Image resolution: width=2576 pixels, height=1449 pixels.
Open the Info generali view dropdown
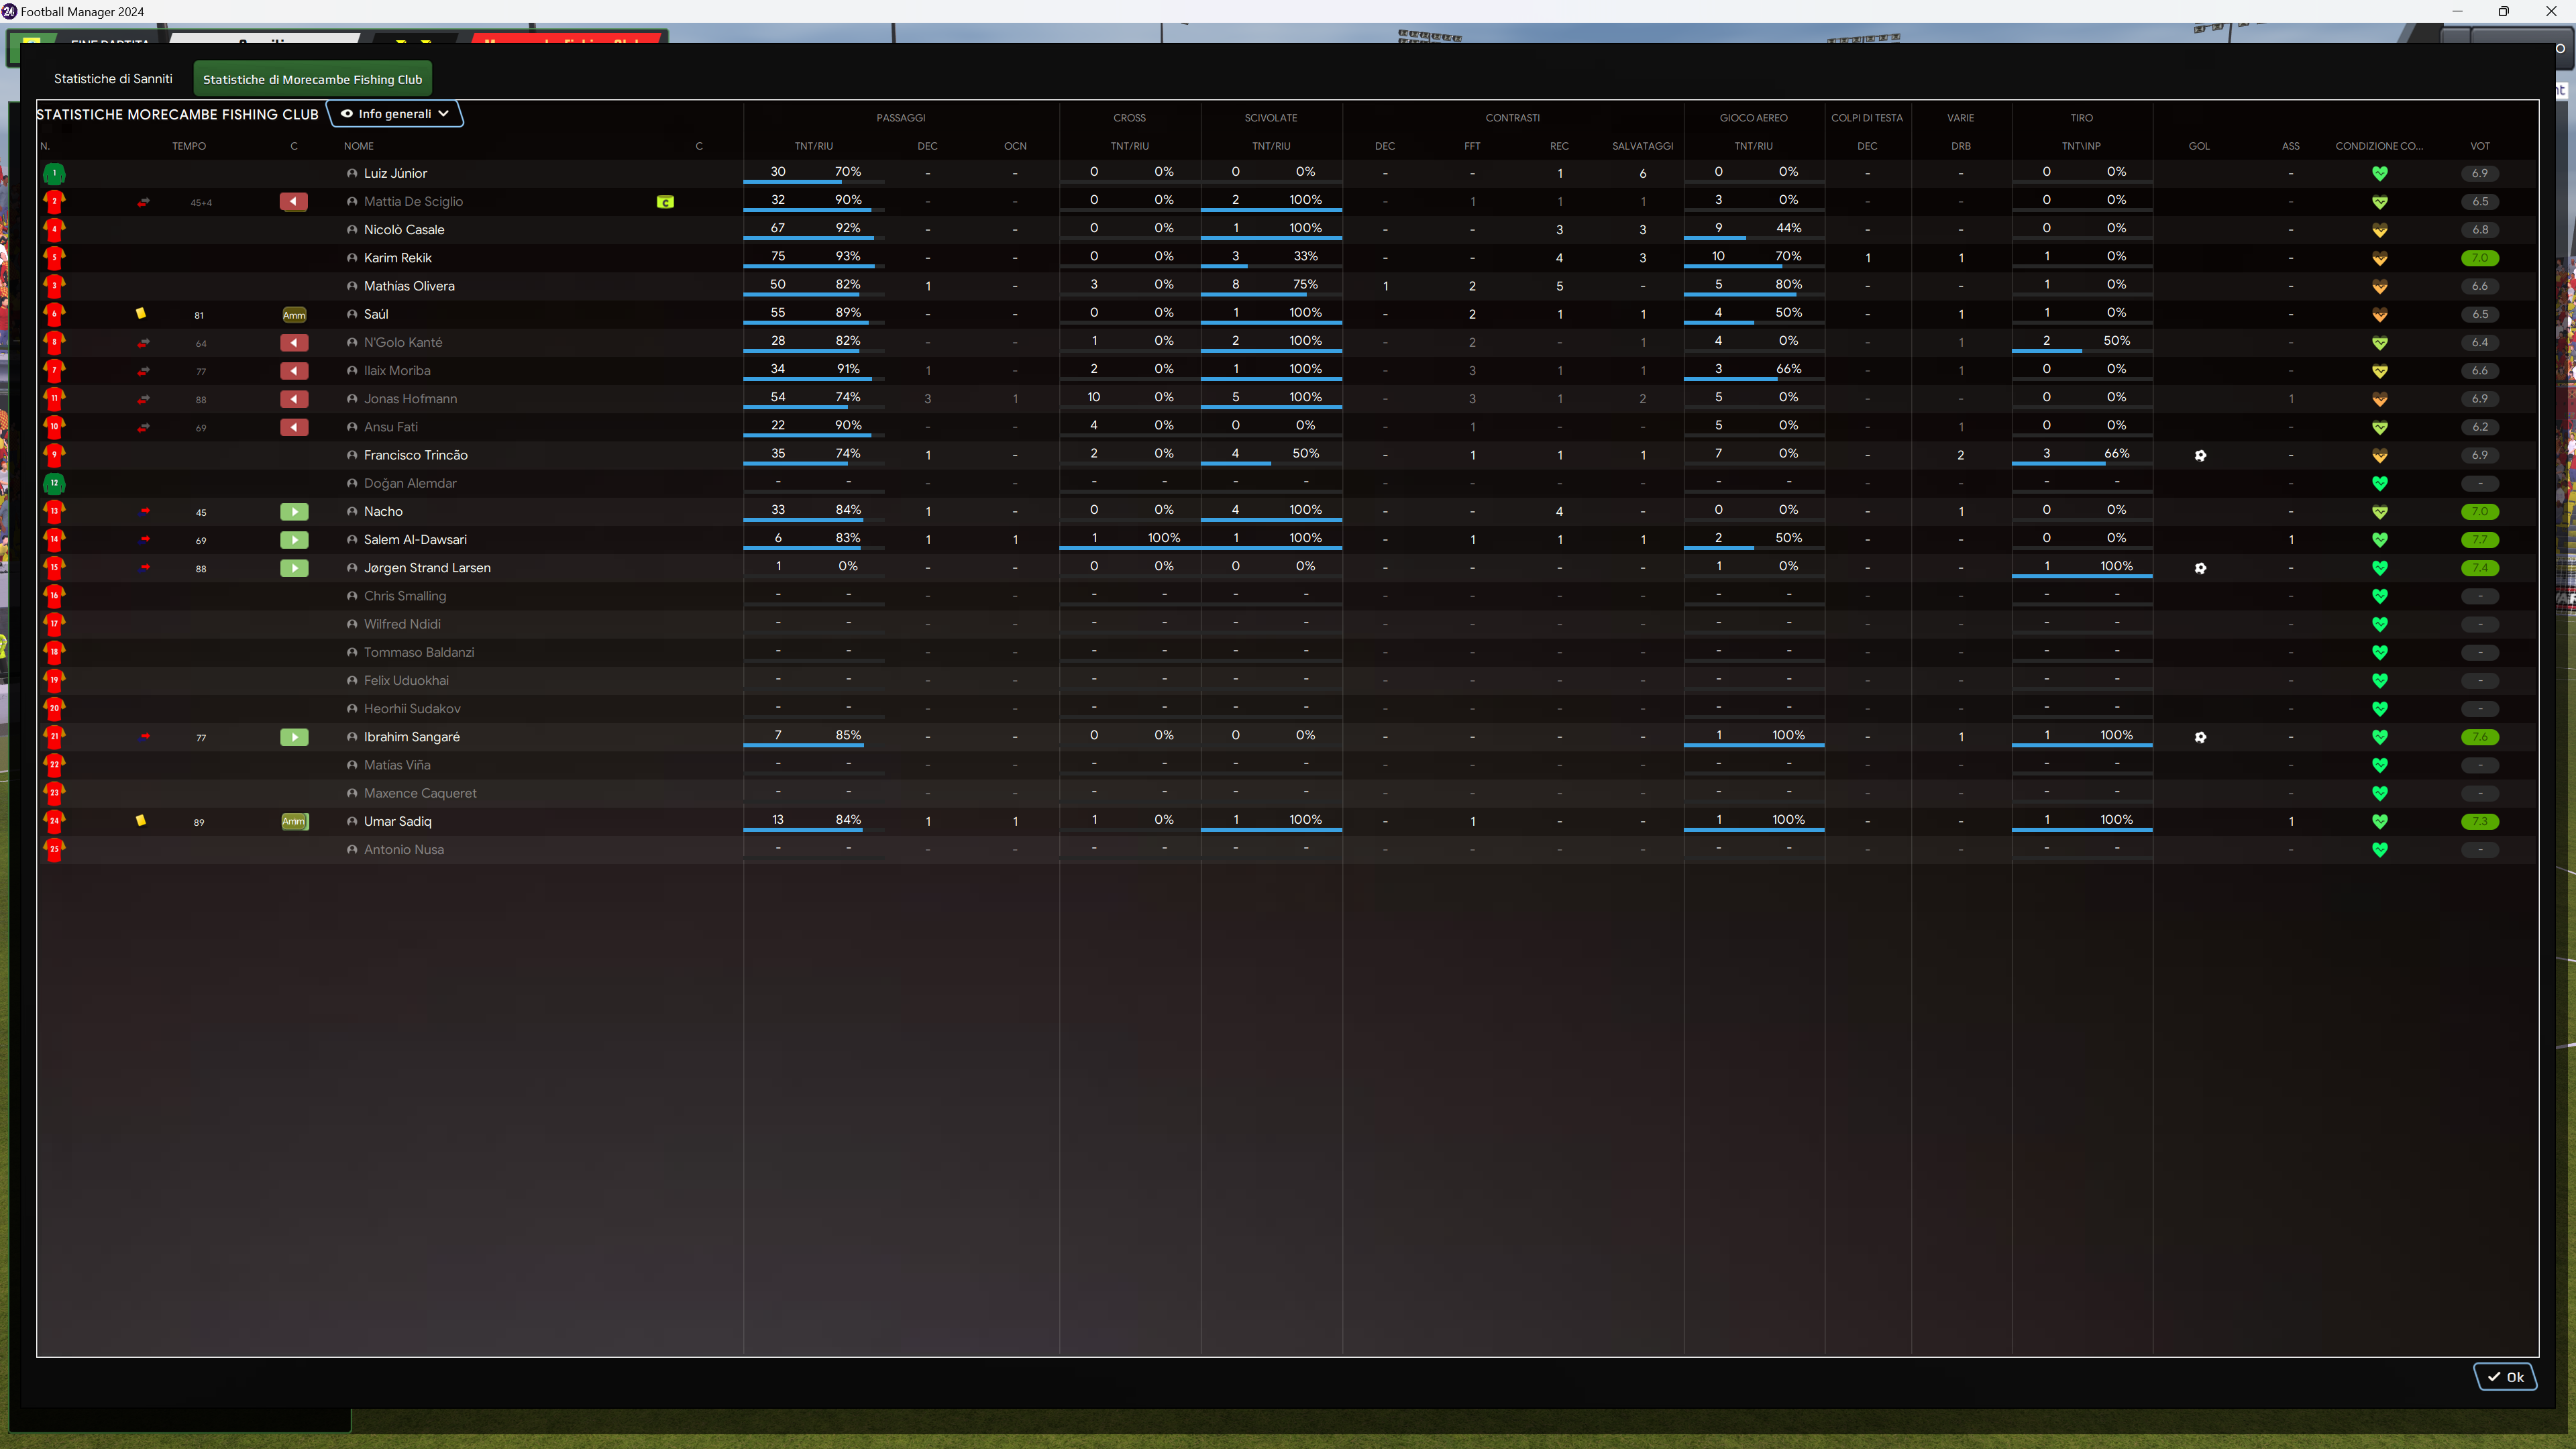click(395, 114)
